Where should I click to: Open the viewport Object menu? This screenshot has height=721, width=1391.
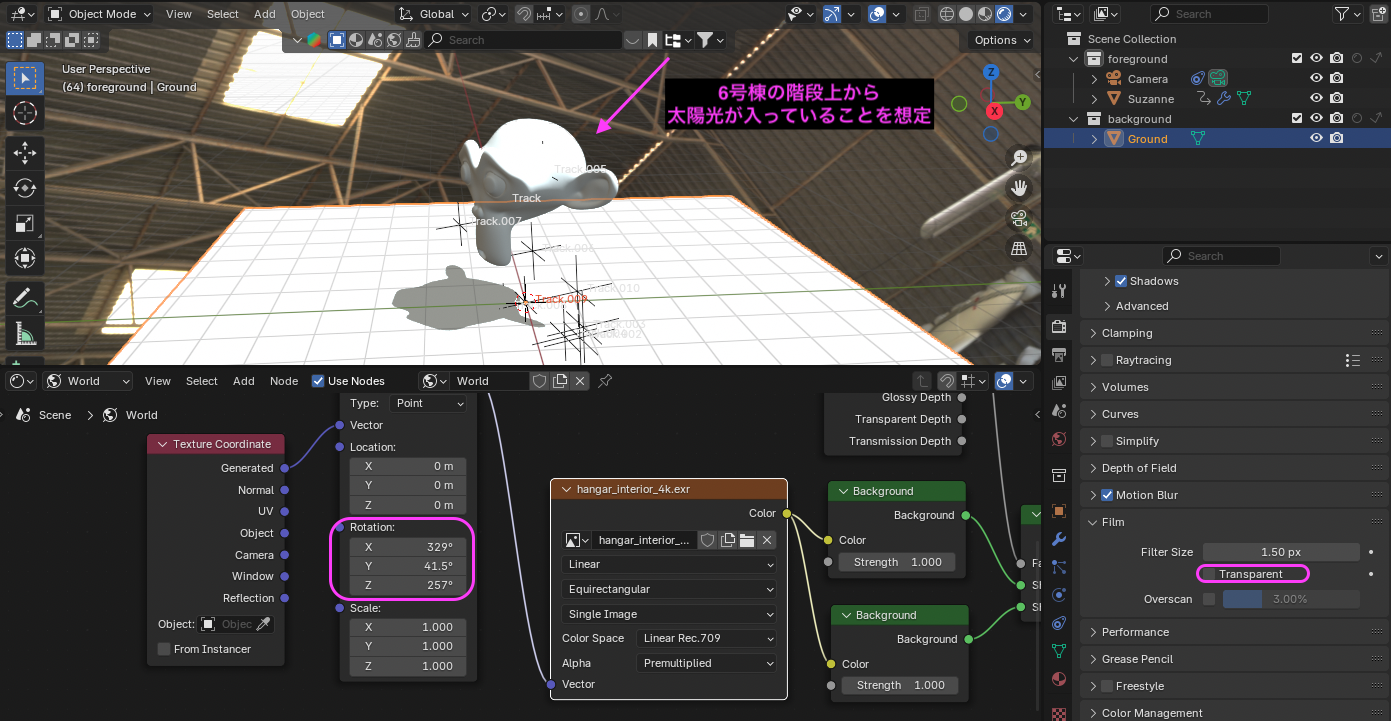click(x=308, y=14)
